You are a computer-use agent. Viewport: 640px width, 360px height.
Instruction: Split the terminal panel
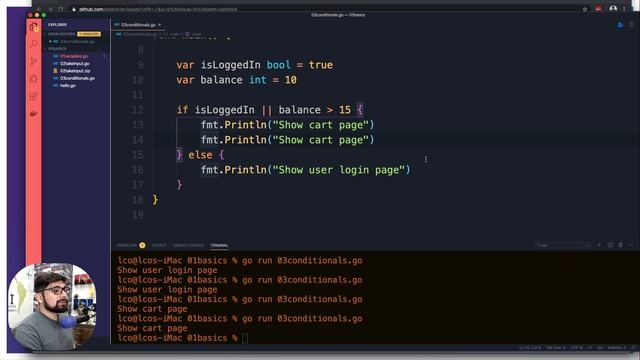click(x=610, y=245)
